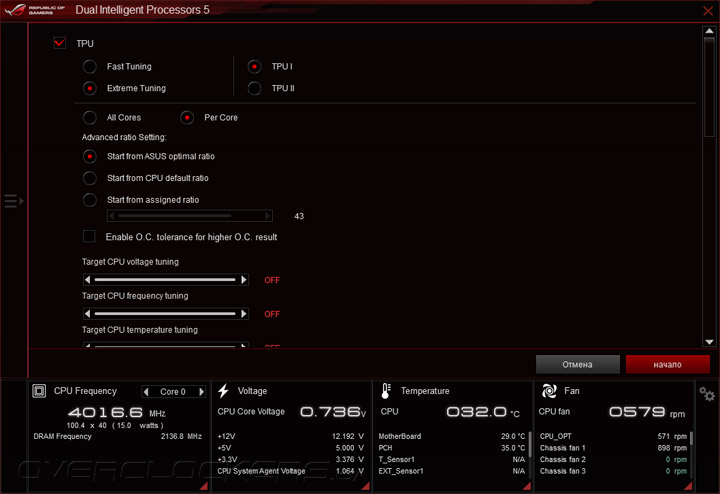
Task: Click the CPU temperature 032.0 reading
Action: [483, 411]
